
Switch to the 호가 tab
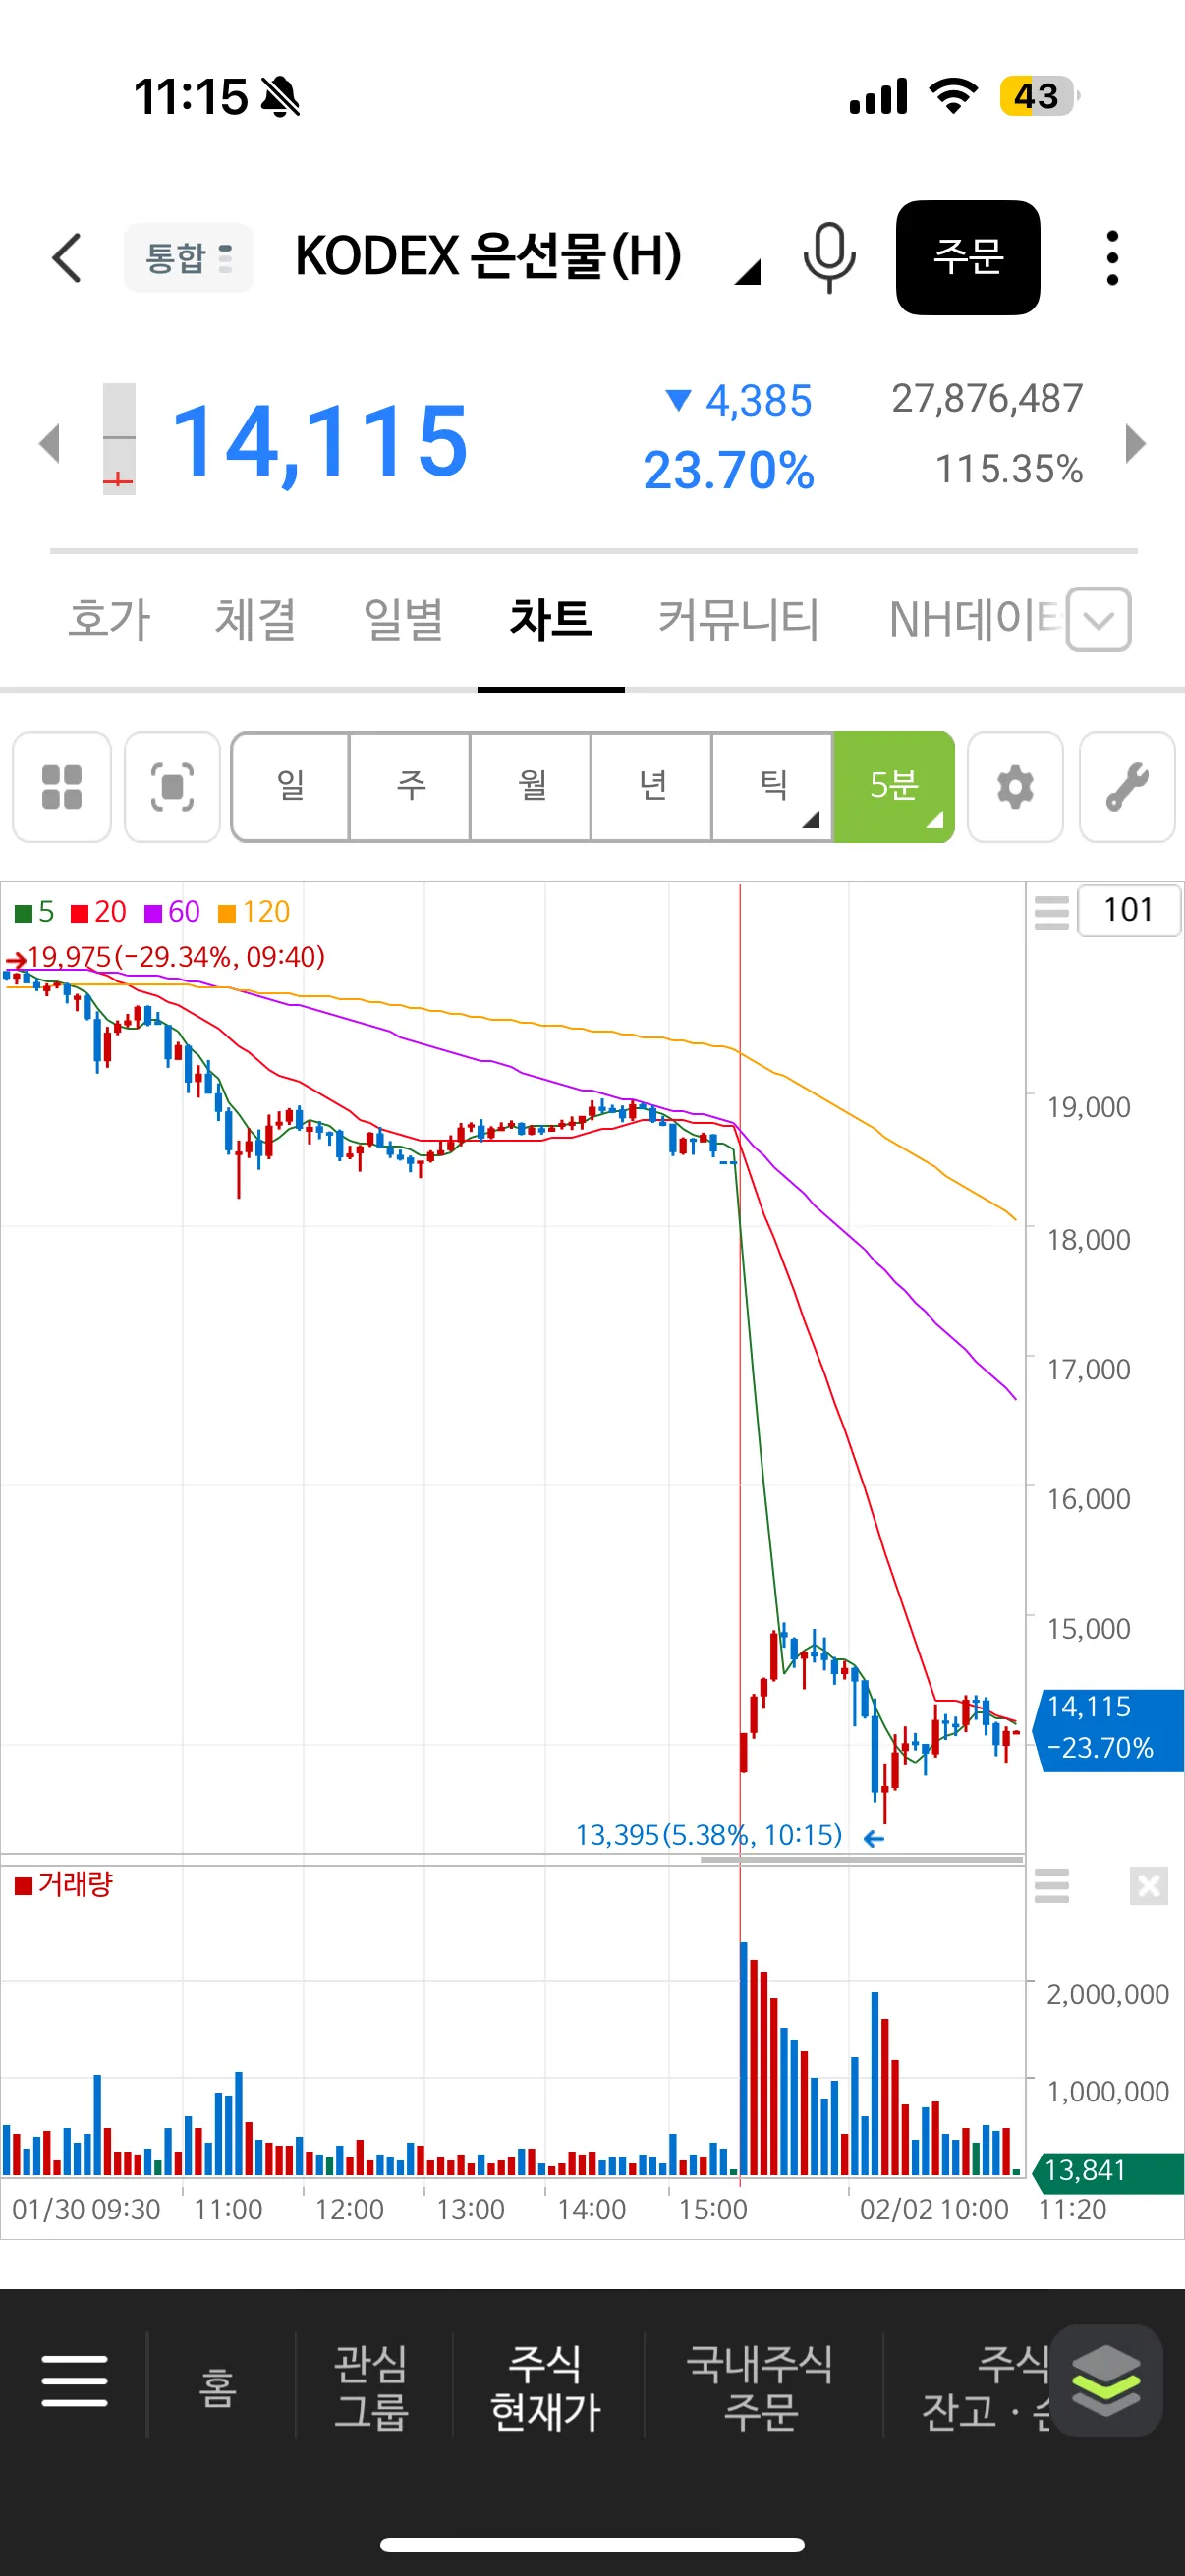(109, 619)
